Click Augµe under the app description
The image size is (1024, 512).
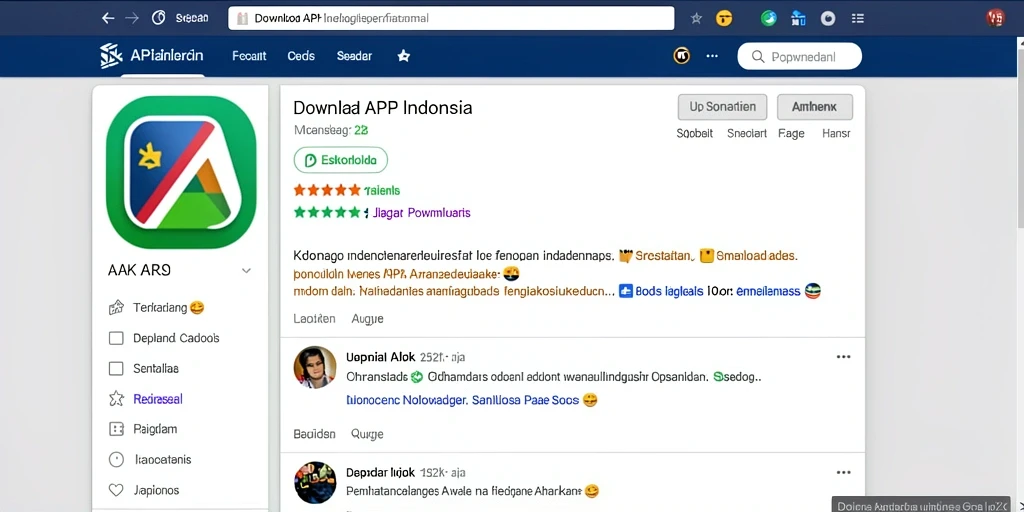[x=367, y=319]
